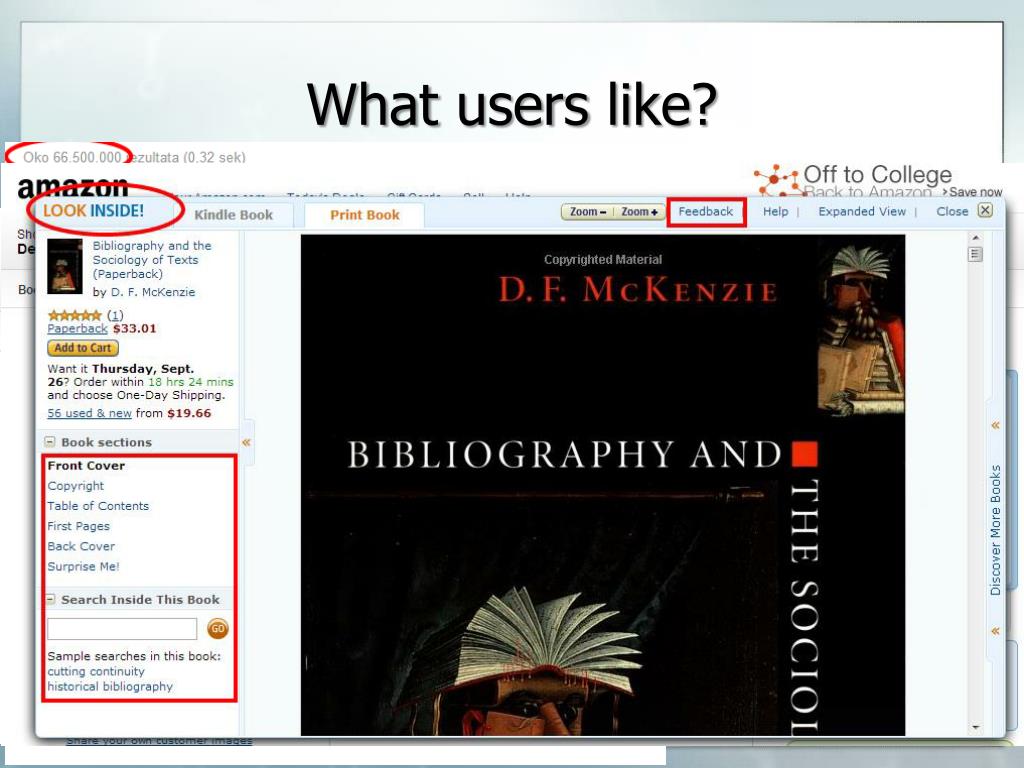Screen dimensions: 1024x768
Task: Open the Feedback link
Action: [705, 212]
